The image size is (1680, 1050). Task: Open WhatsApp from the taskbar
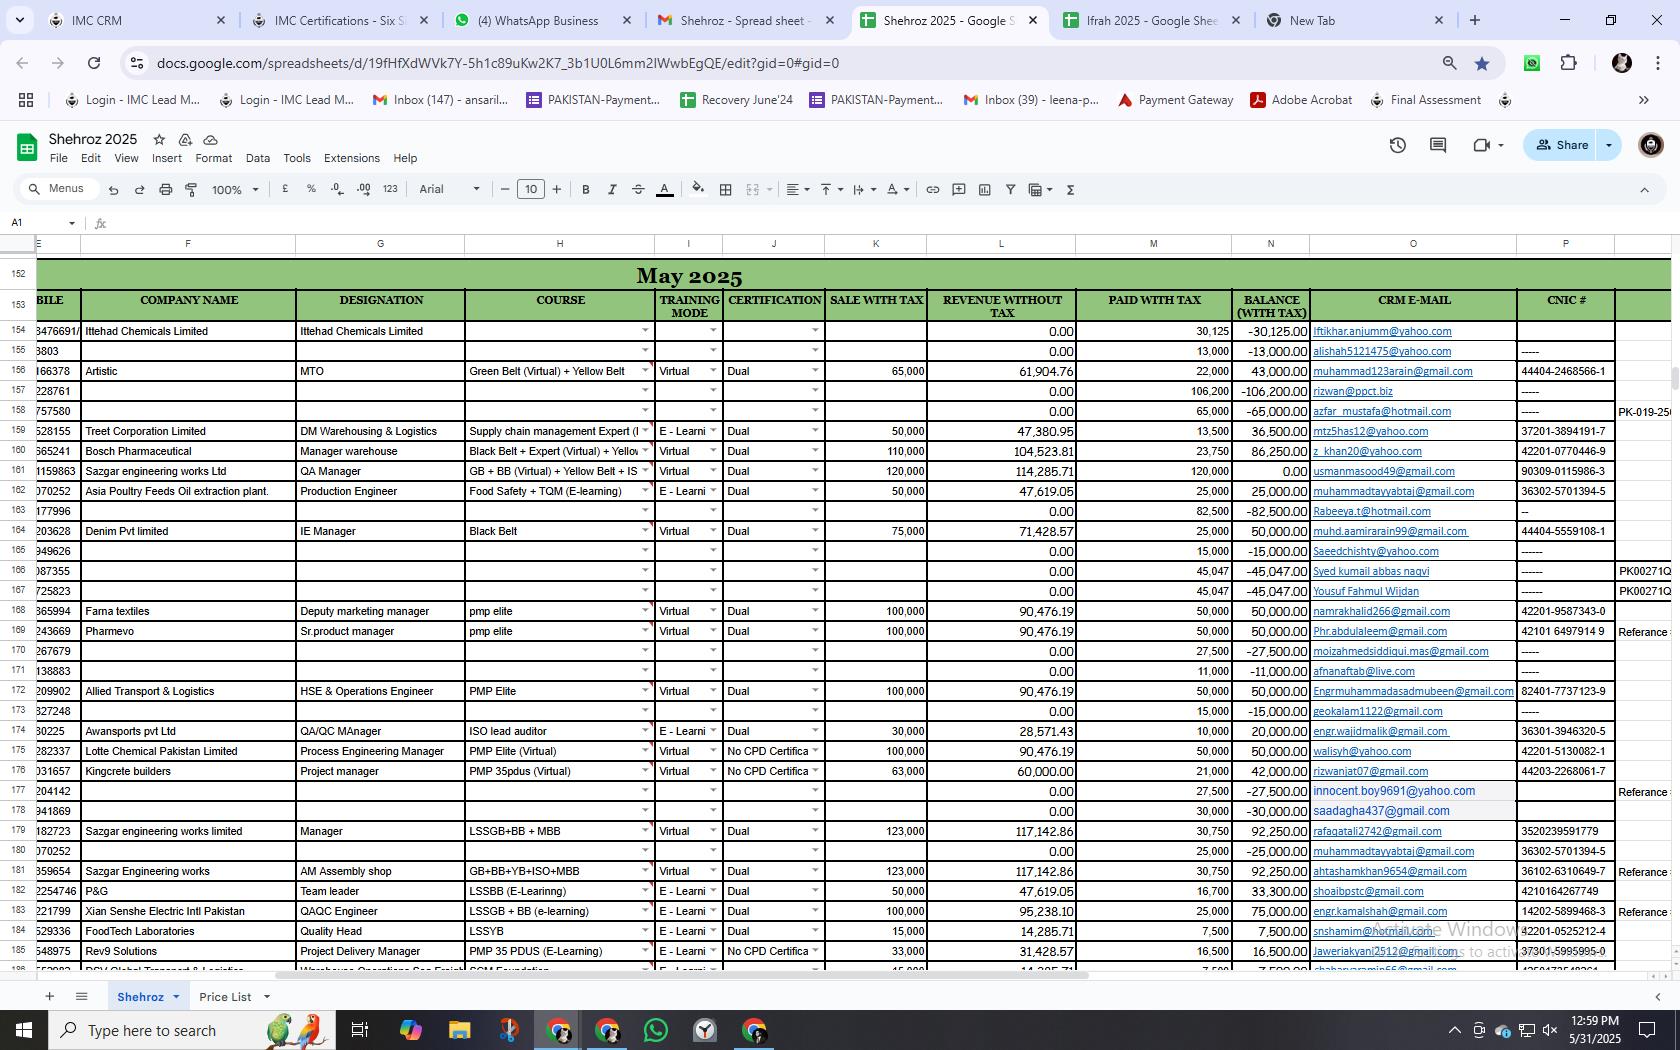(x=656, y=1030)
